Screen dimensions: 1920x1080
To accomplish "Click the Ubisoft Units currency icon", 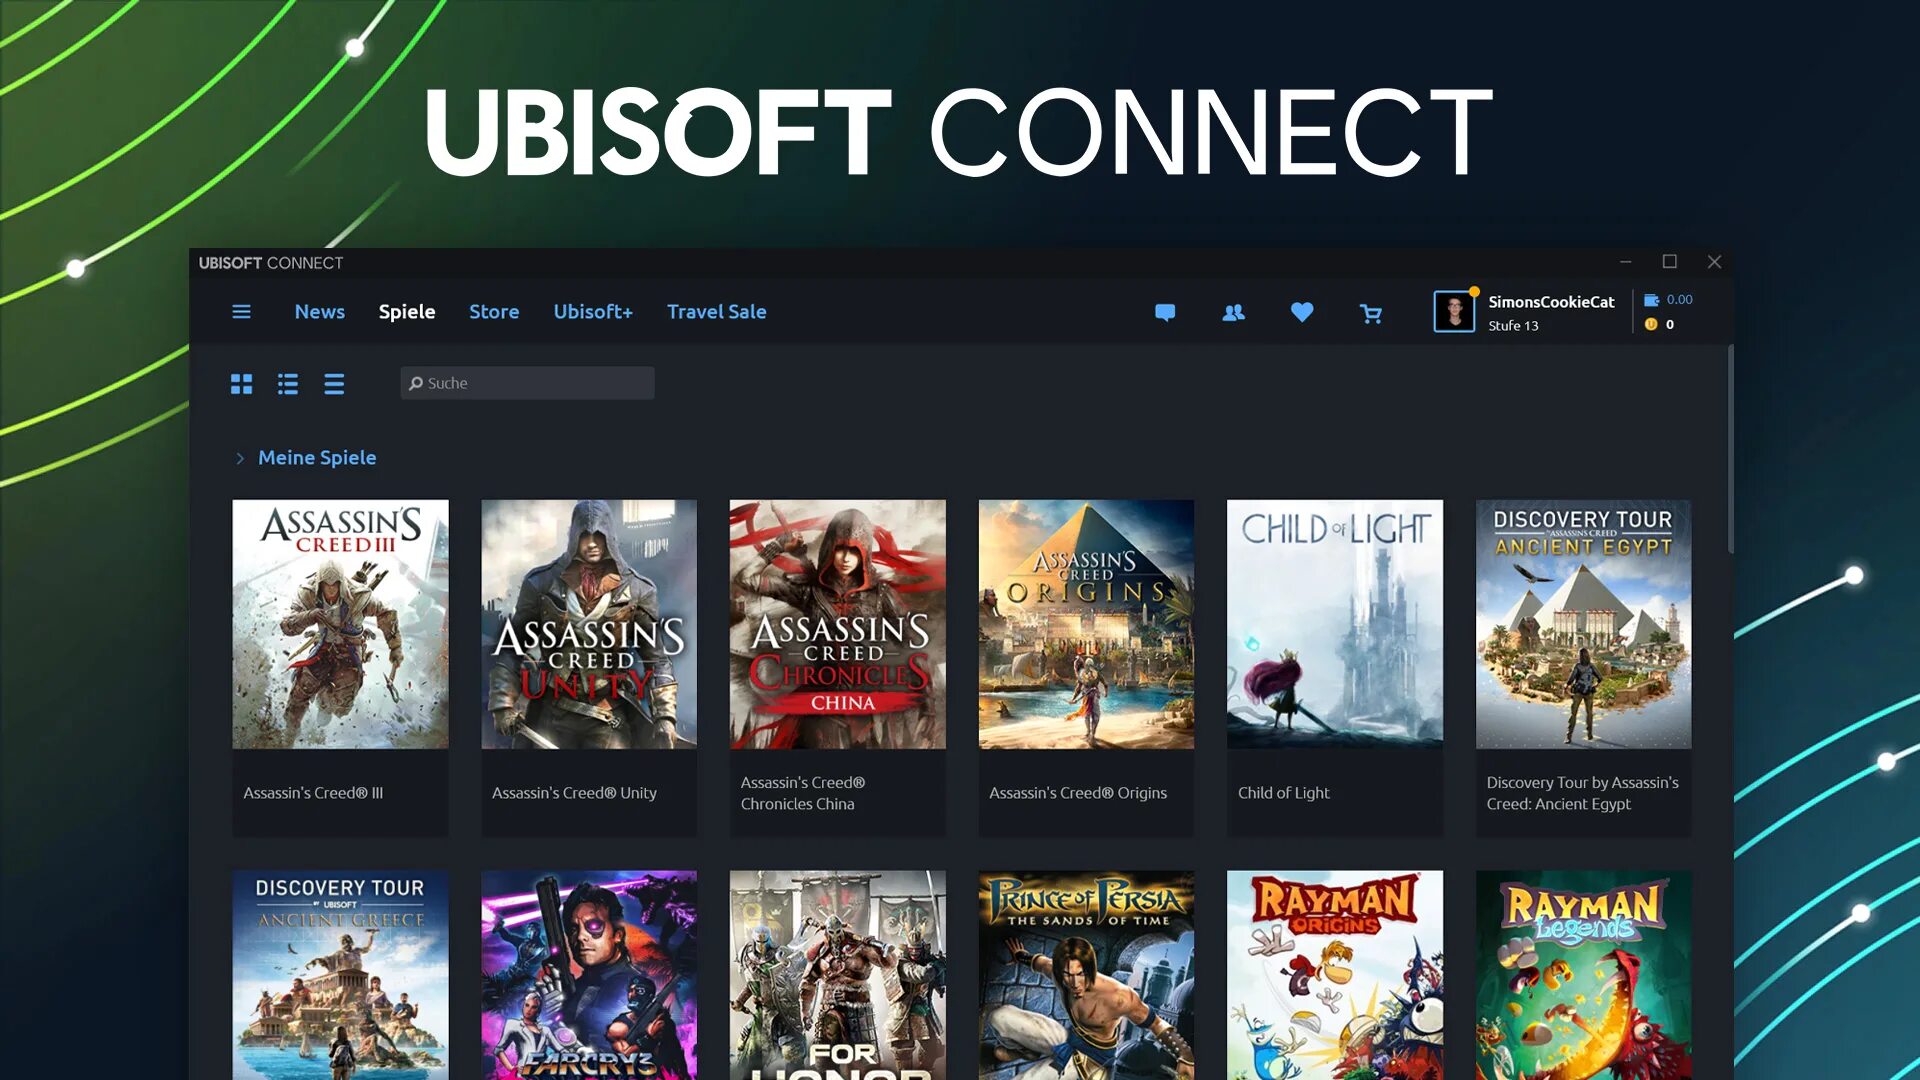I will [x=1651, y=324].
